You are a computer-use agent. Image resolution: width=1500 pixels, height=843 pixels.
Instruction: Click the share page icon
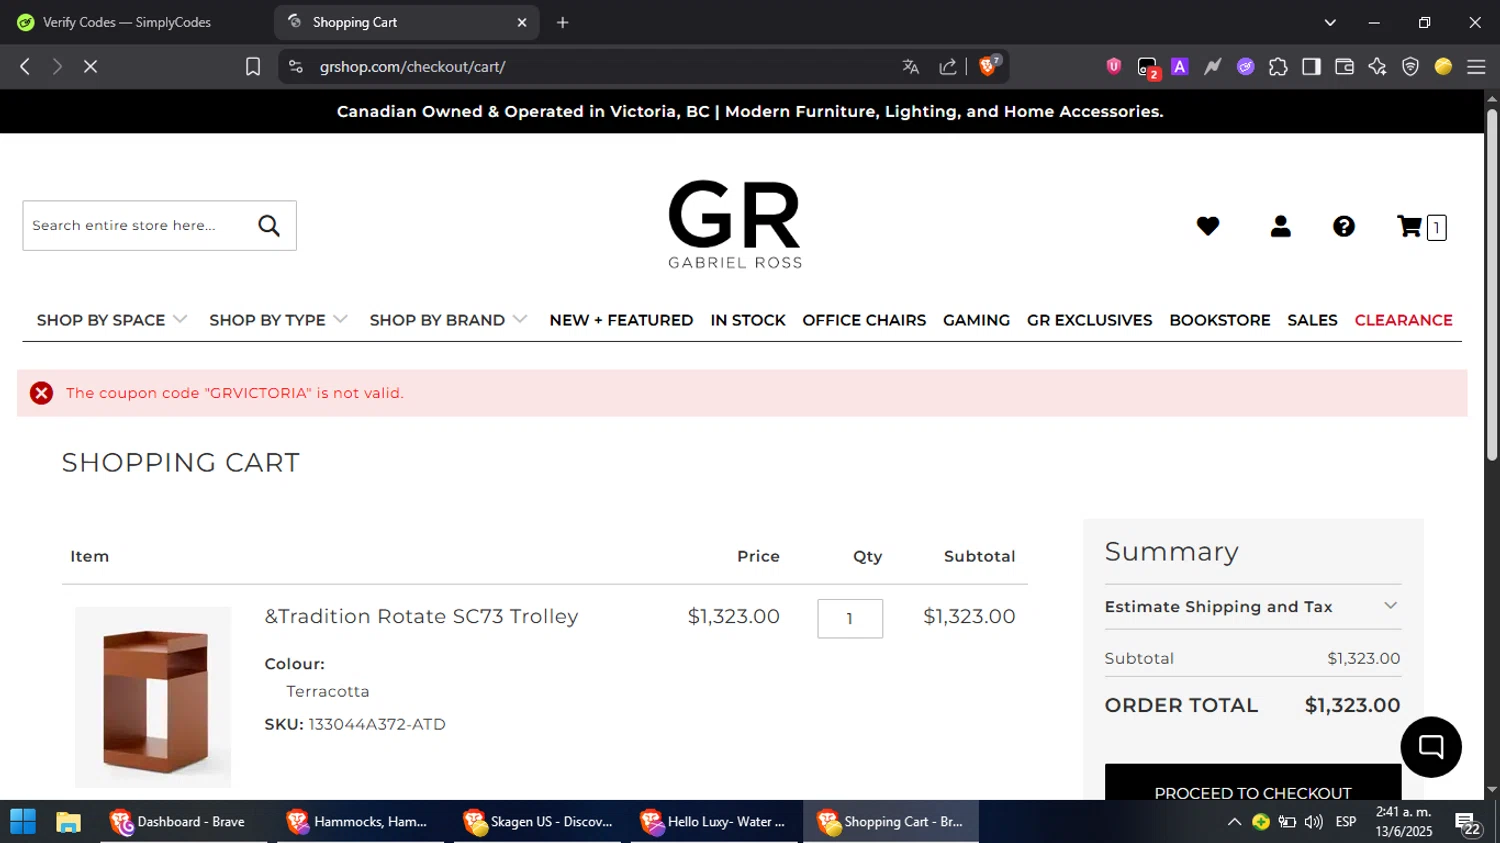pyautogui.click(x=948, y=67)
